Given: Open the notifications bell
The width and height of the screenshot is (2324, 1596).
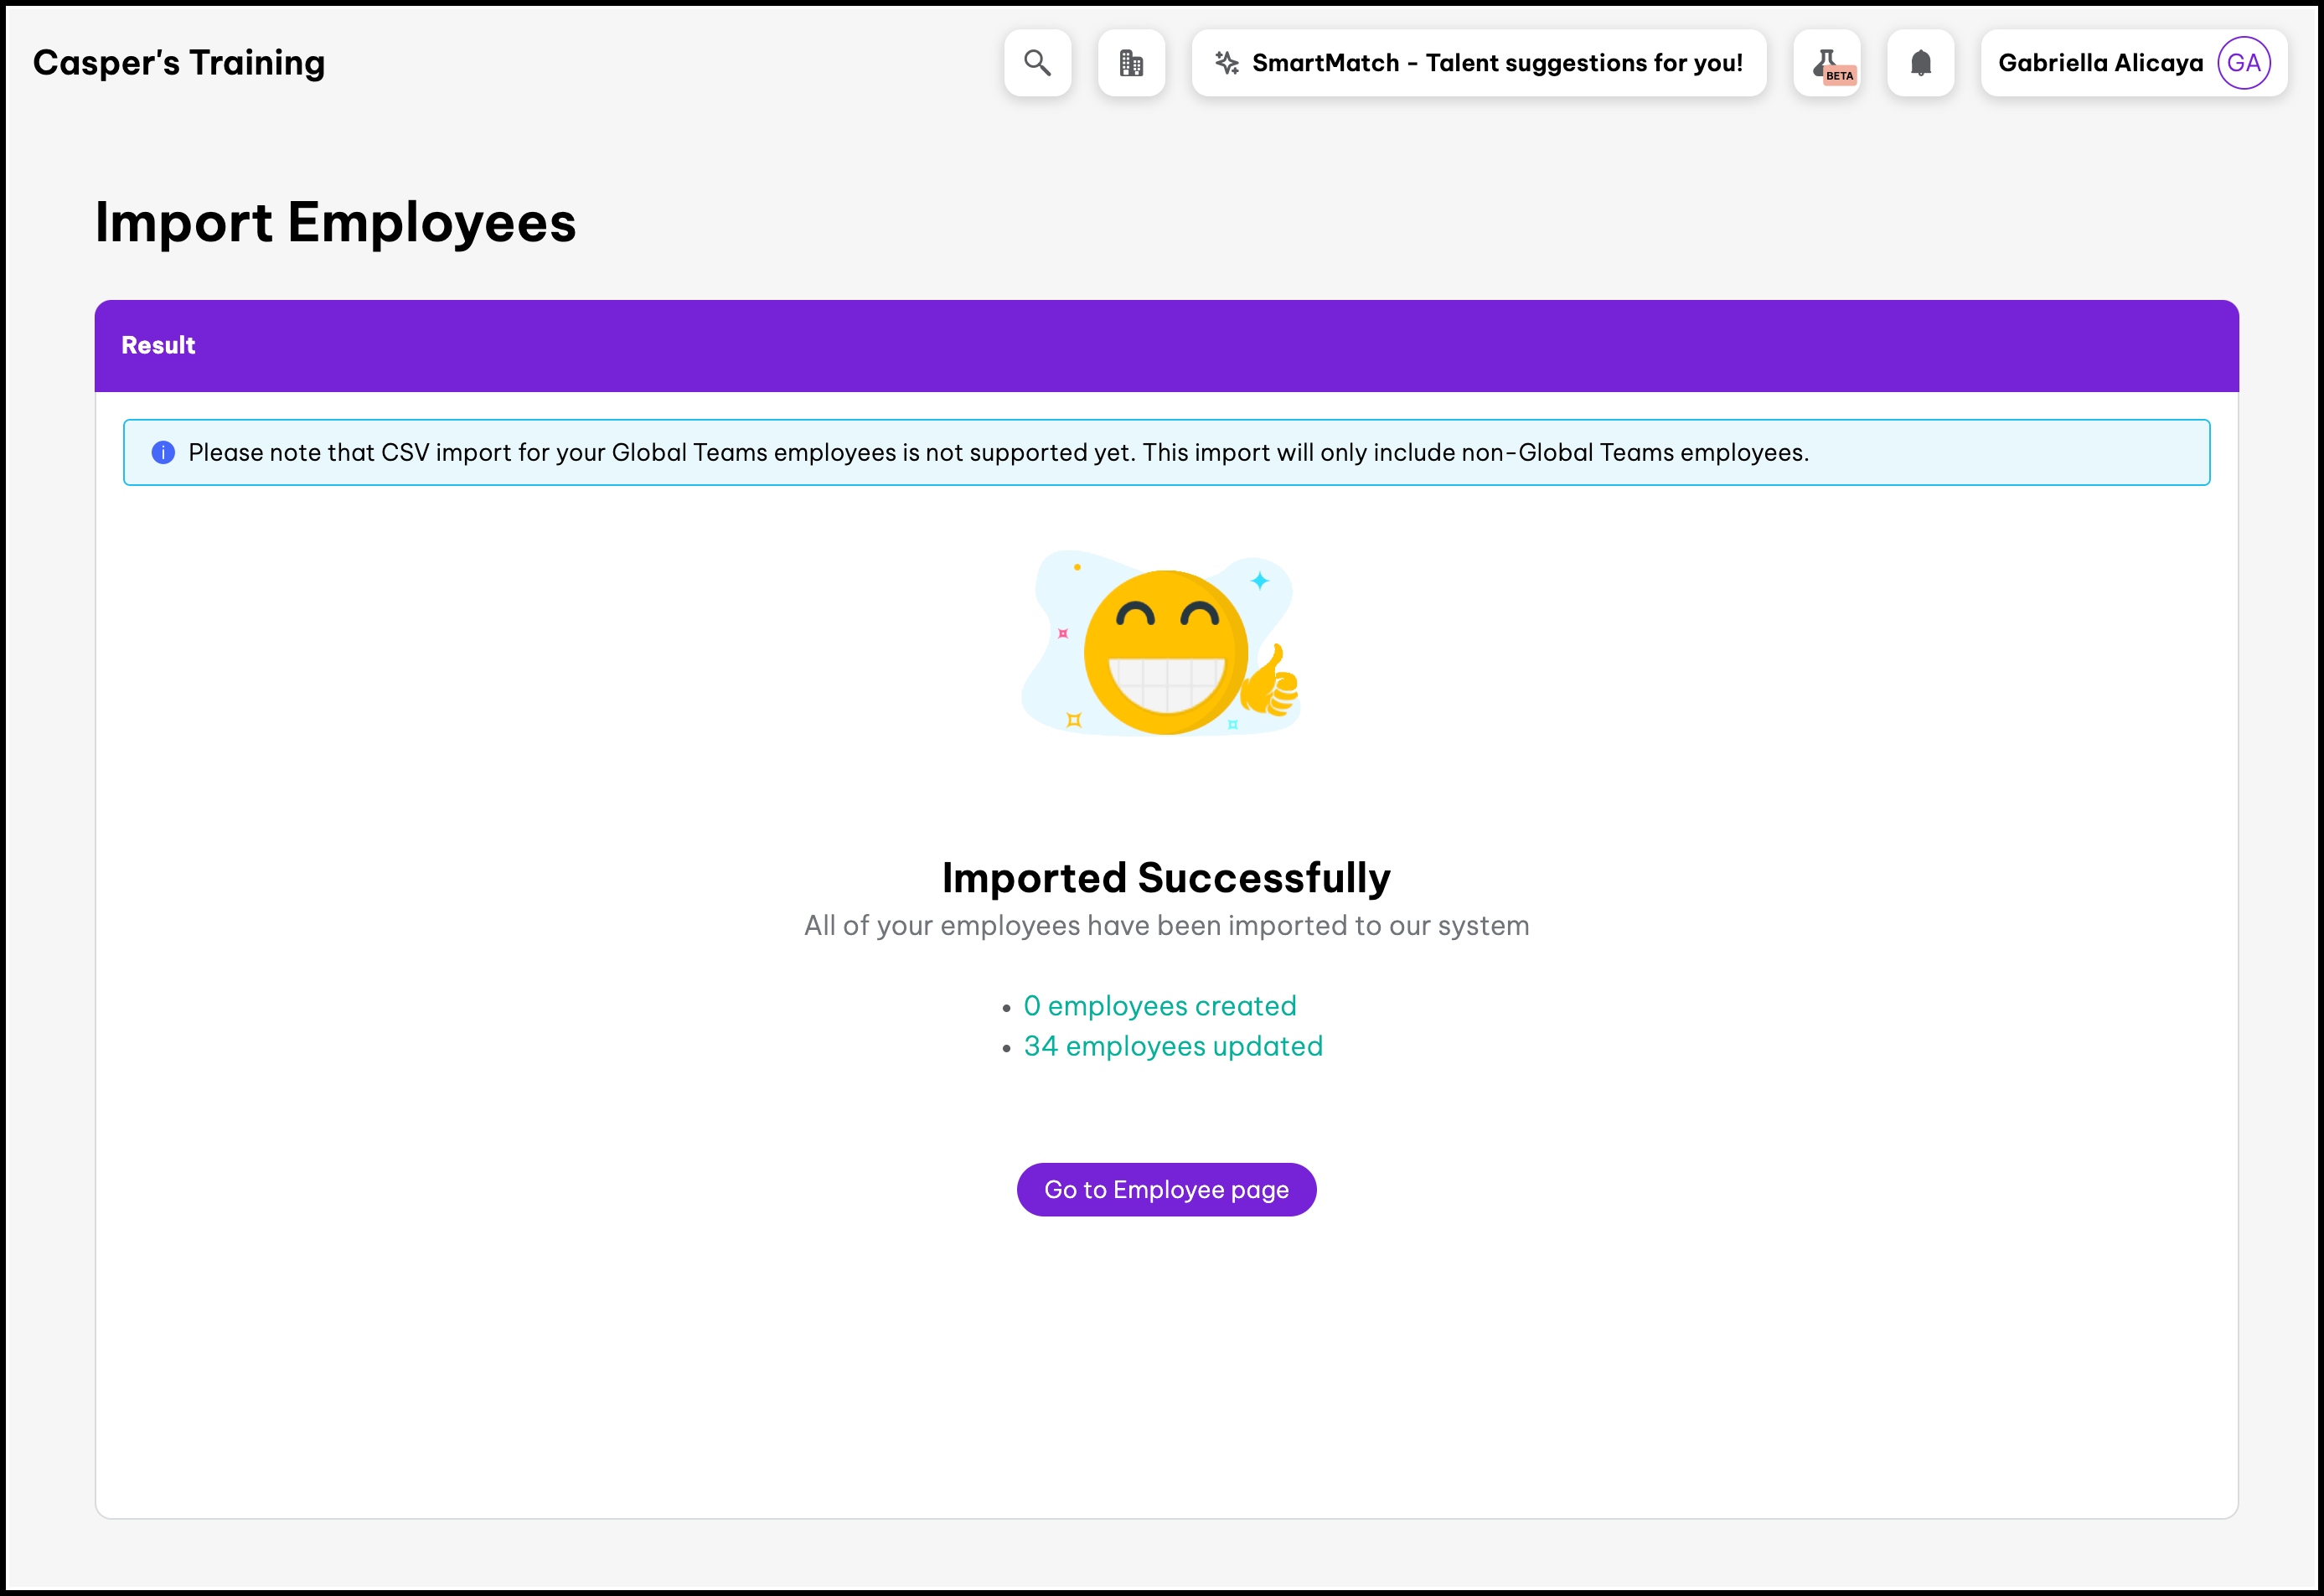Looking at the screenshot, I should (1920, 63).
